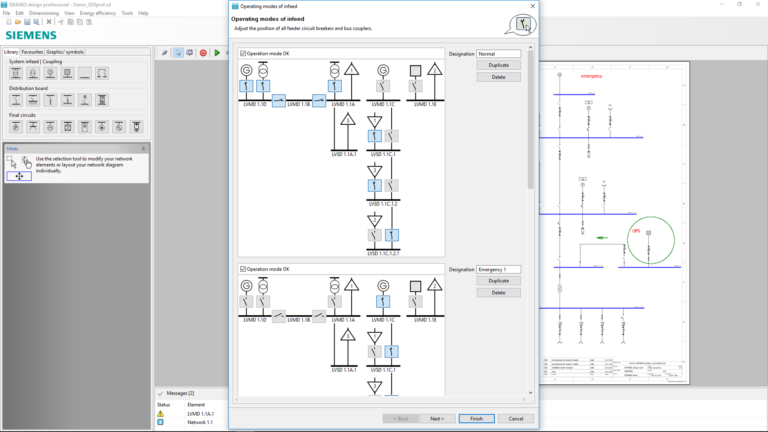Toggle bus coupler between LVMD 1.1D and 1.1B
768x432 pixels.
(x=279, y=101)
